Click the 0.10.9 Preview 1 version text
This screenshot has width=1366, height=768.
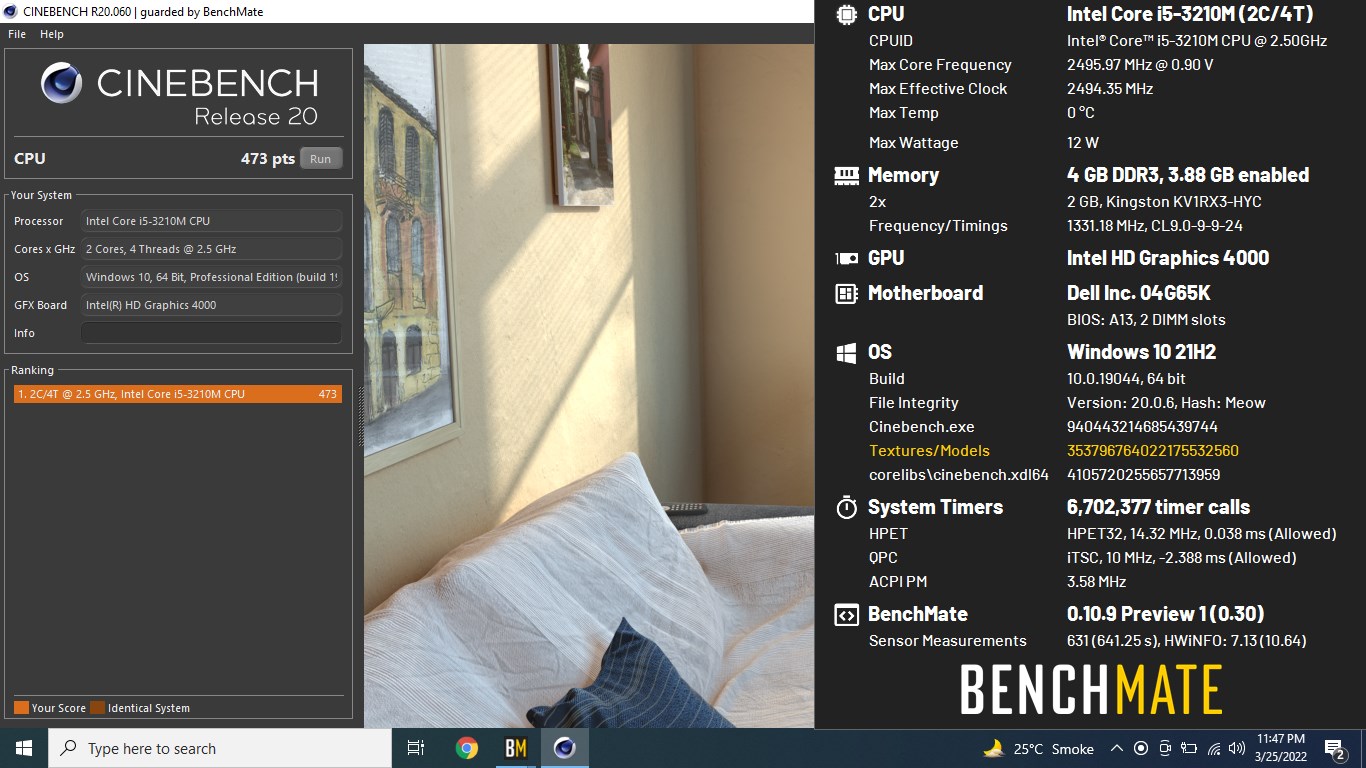coord(1165,615)
